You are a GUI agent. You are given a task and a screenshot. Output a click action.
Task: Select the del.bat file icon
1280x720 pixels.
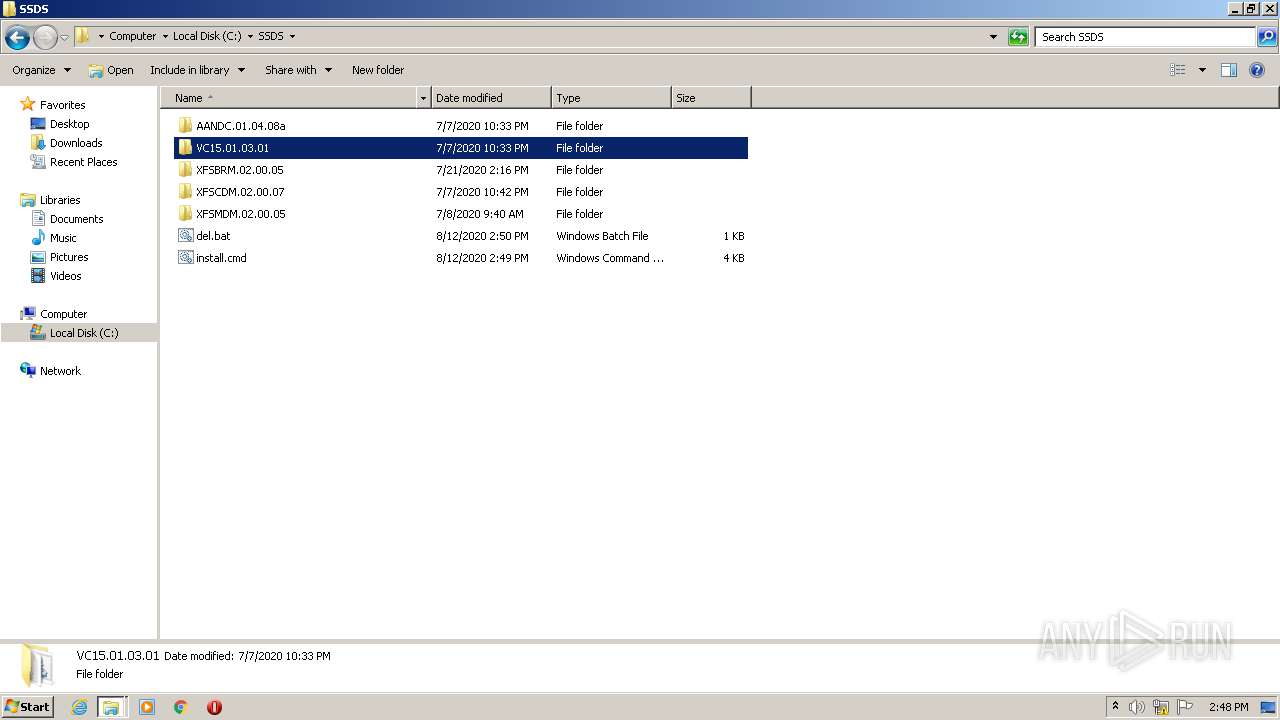click(185, 236)
